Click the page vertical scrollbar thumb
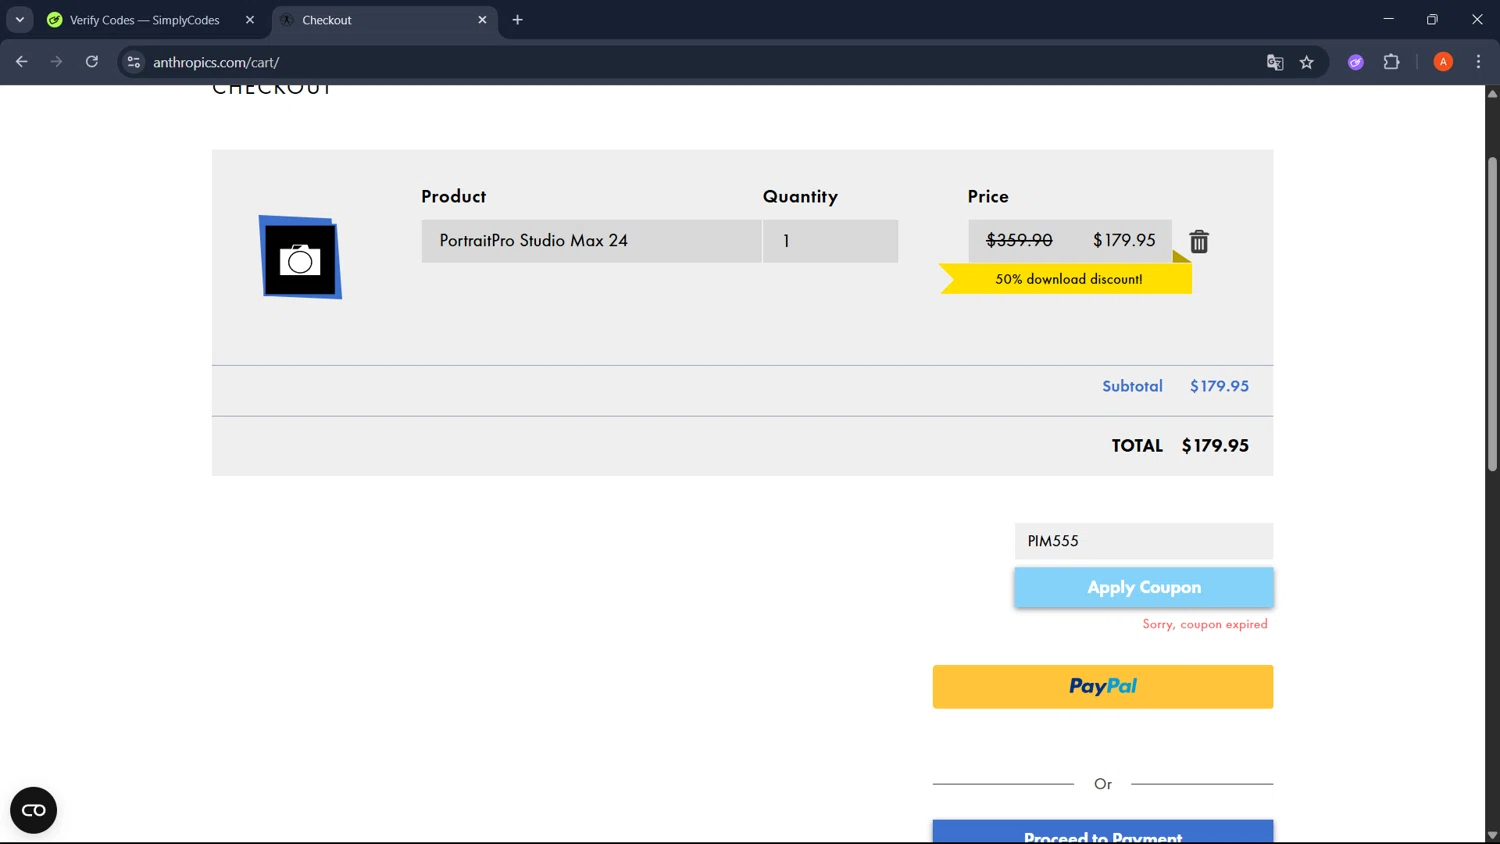 (x=1492, y=314)
